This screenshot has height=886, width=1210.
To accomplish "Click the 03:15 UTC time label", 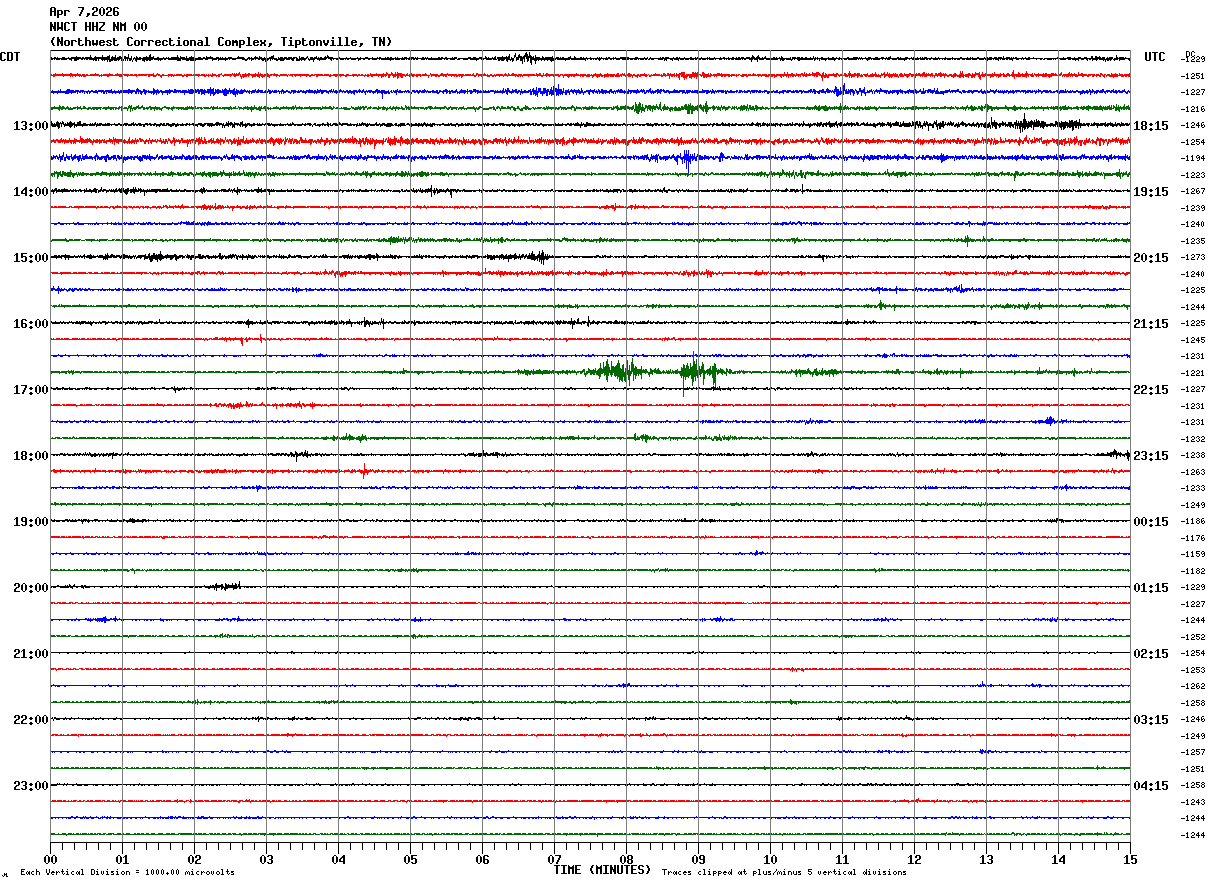I will click(x=1151, y=720).
